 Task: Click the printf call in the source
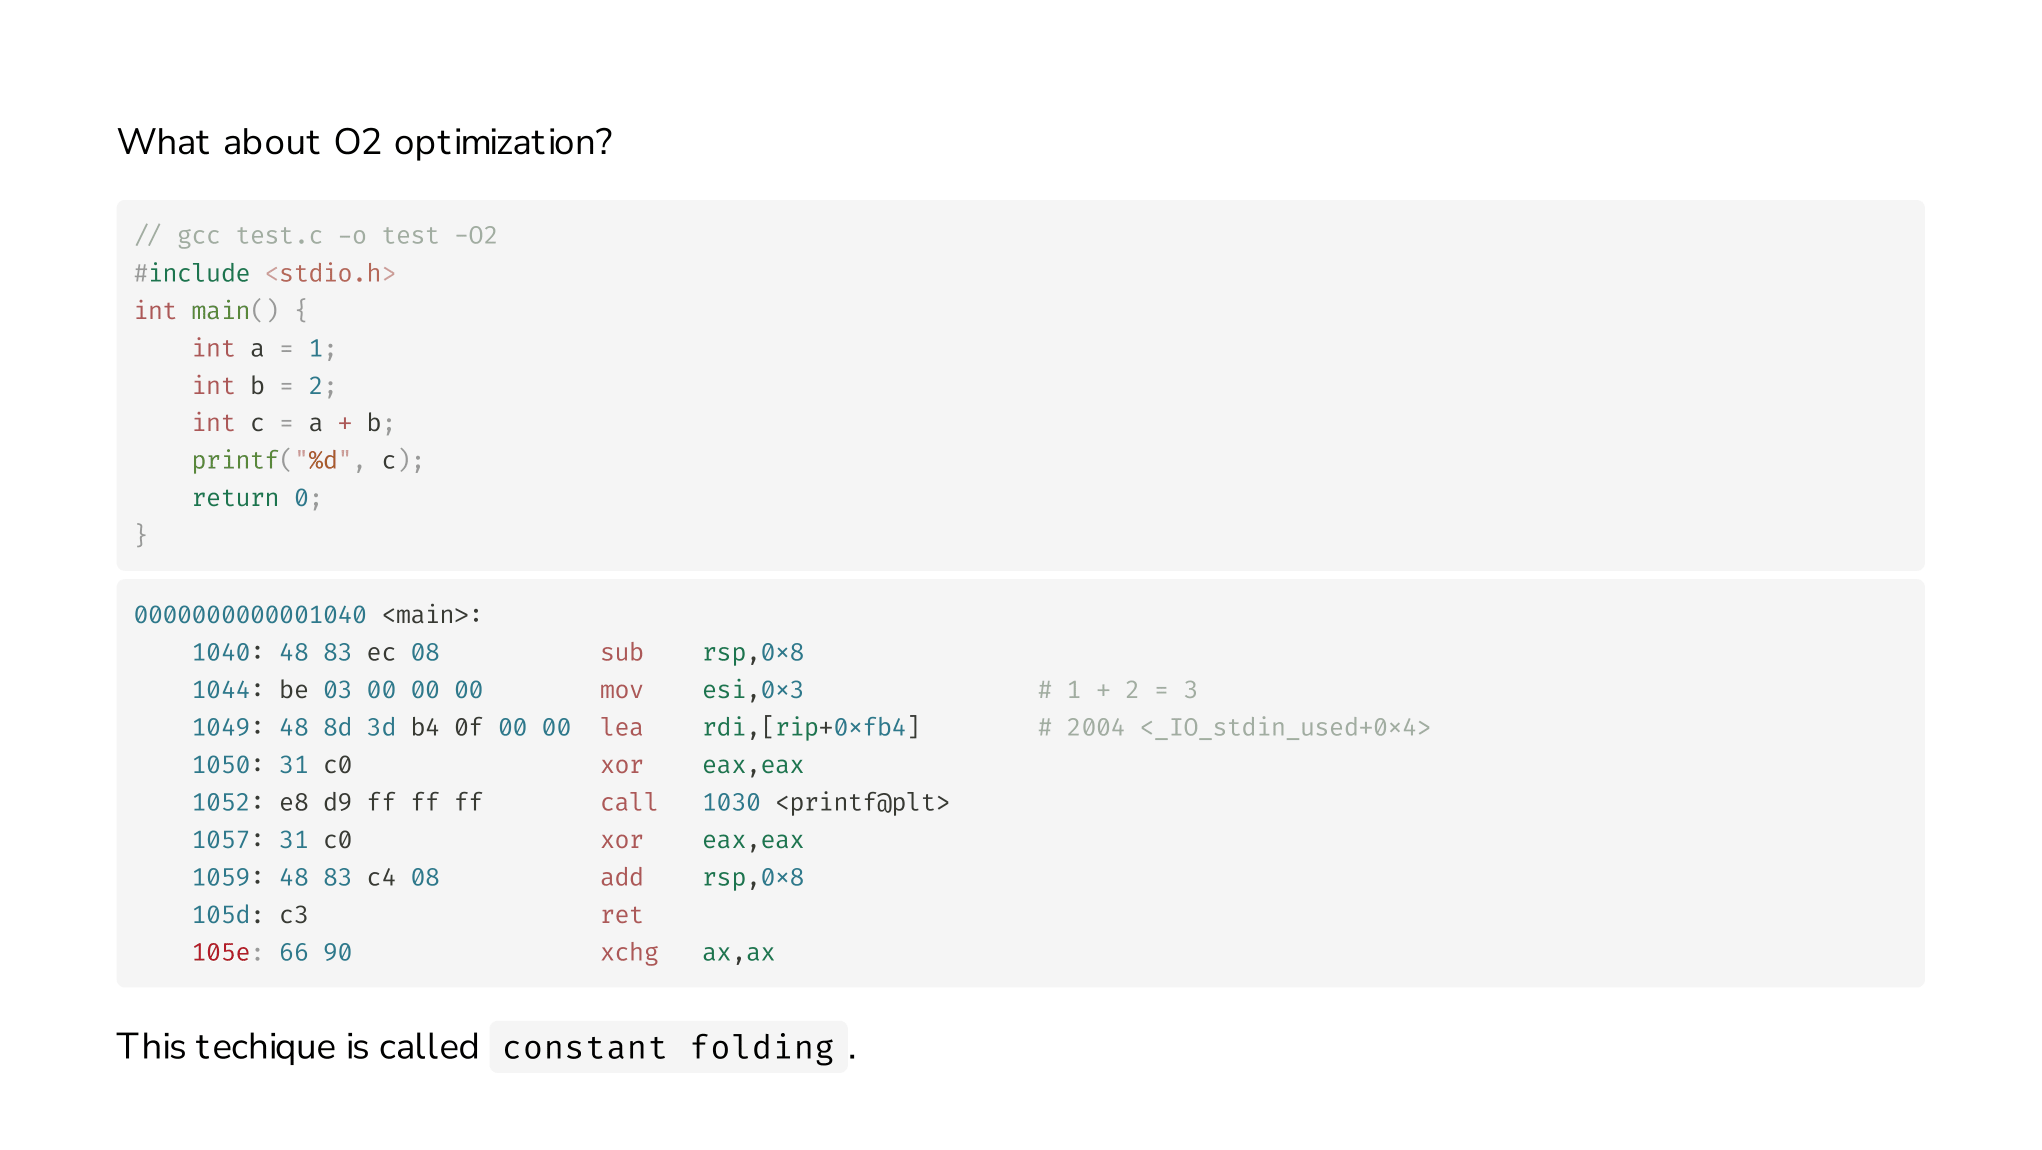tap(308, 461)
